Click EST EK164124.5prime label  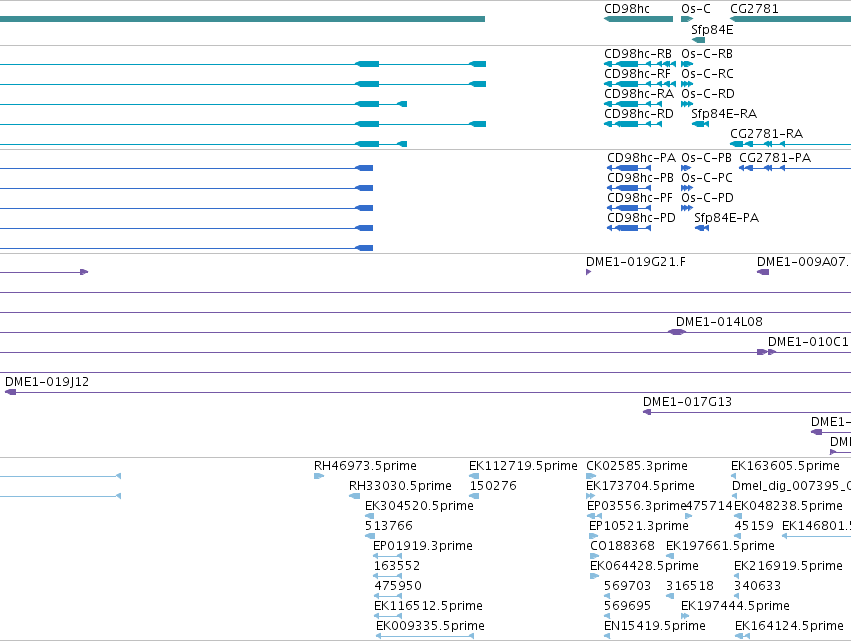pos(789,626)
